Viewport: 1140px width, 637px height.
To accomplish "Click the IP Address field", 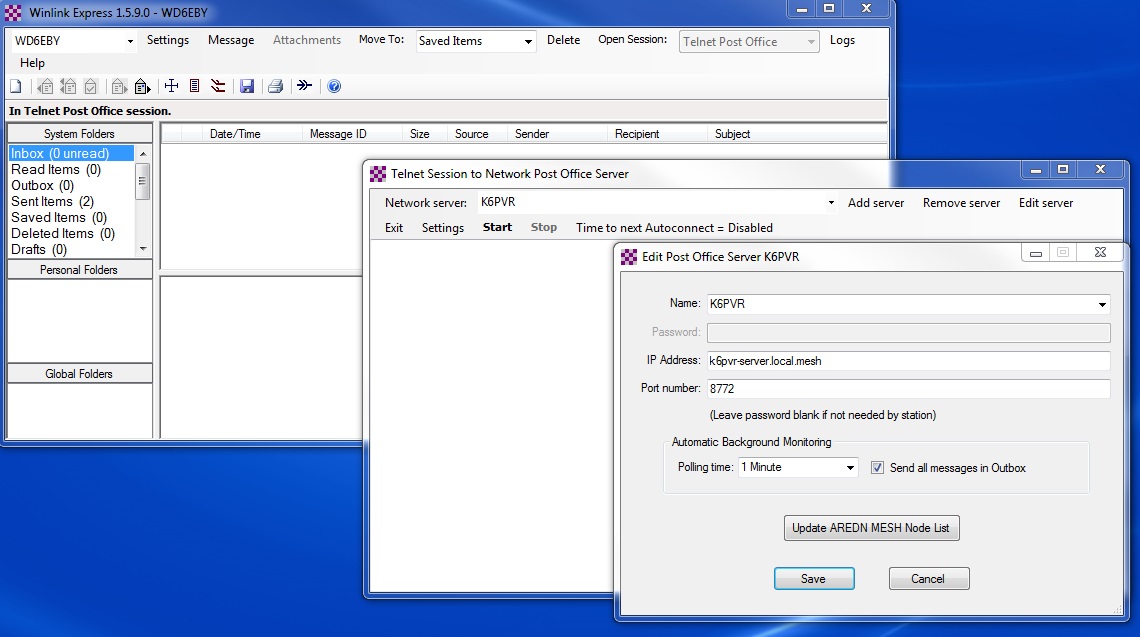I will click(x=909, y=361).
